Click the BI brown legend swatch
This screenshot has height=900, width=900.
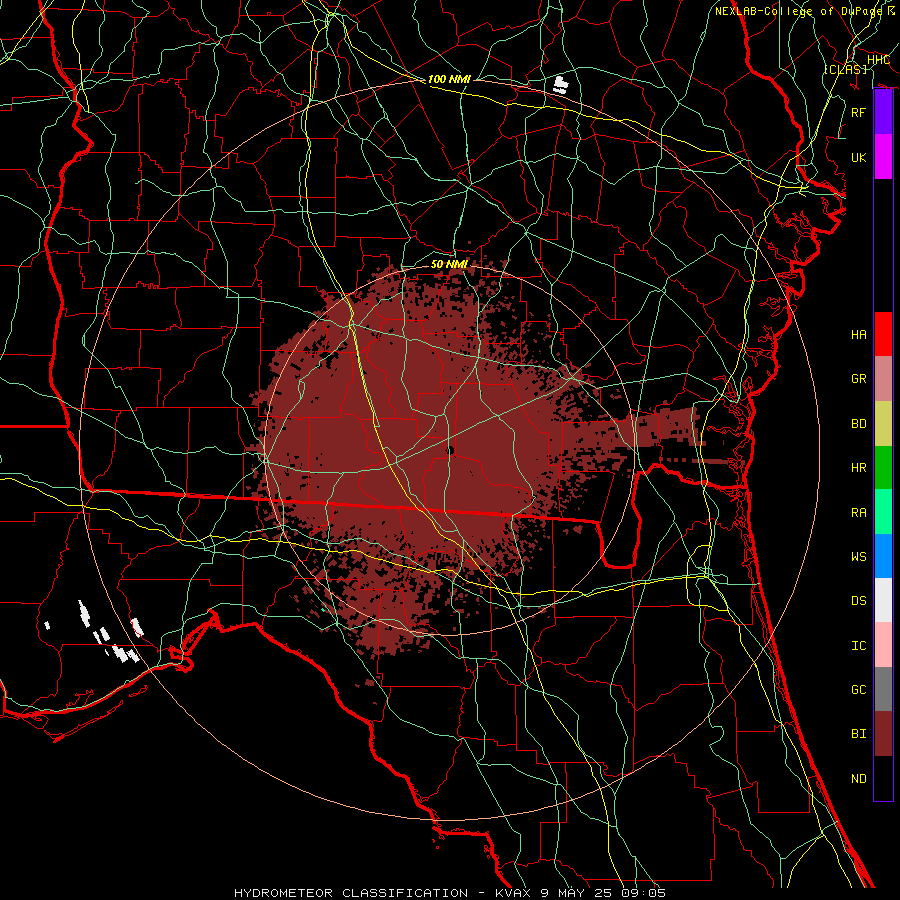(883, 734)
